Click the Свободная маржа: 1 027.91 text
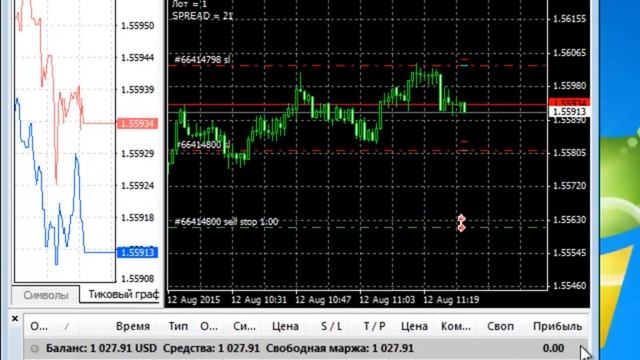 click(x=340, y=349)
